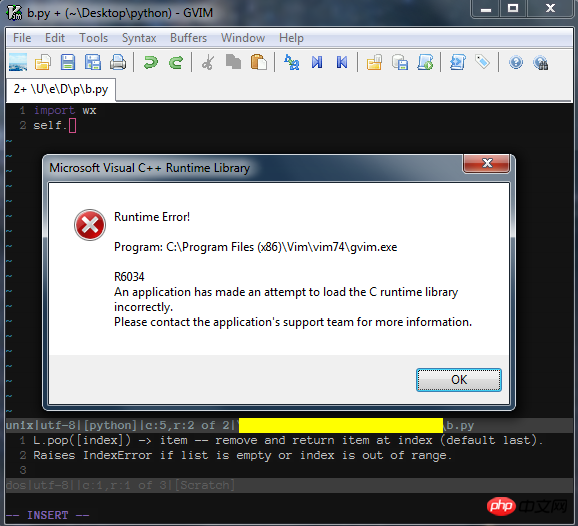Redo the last undone change
This screenshot has height=526, width=578.
click(176, 62)
